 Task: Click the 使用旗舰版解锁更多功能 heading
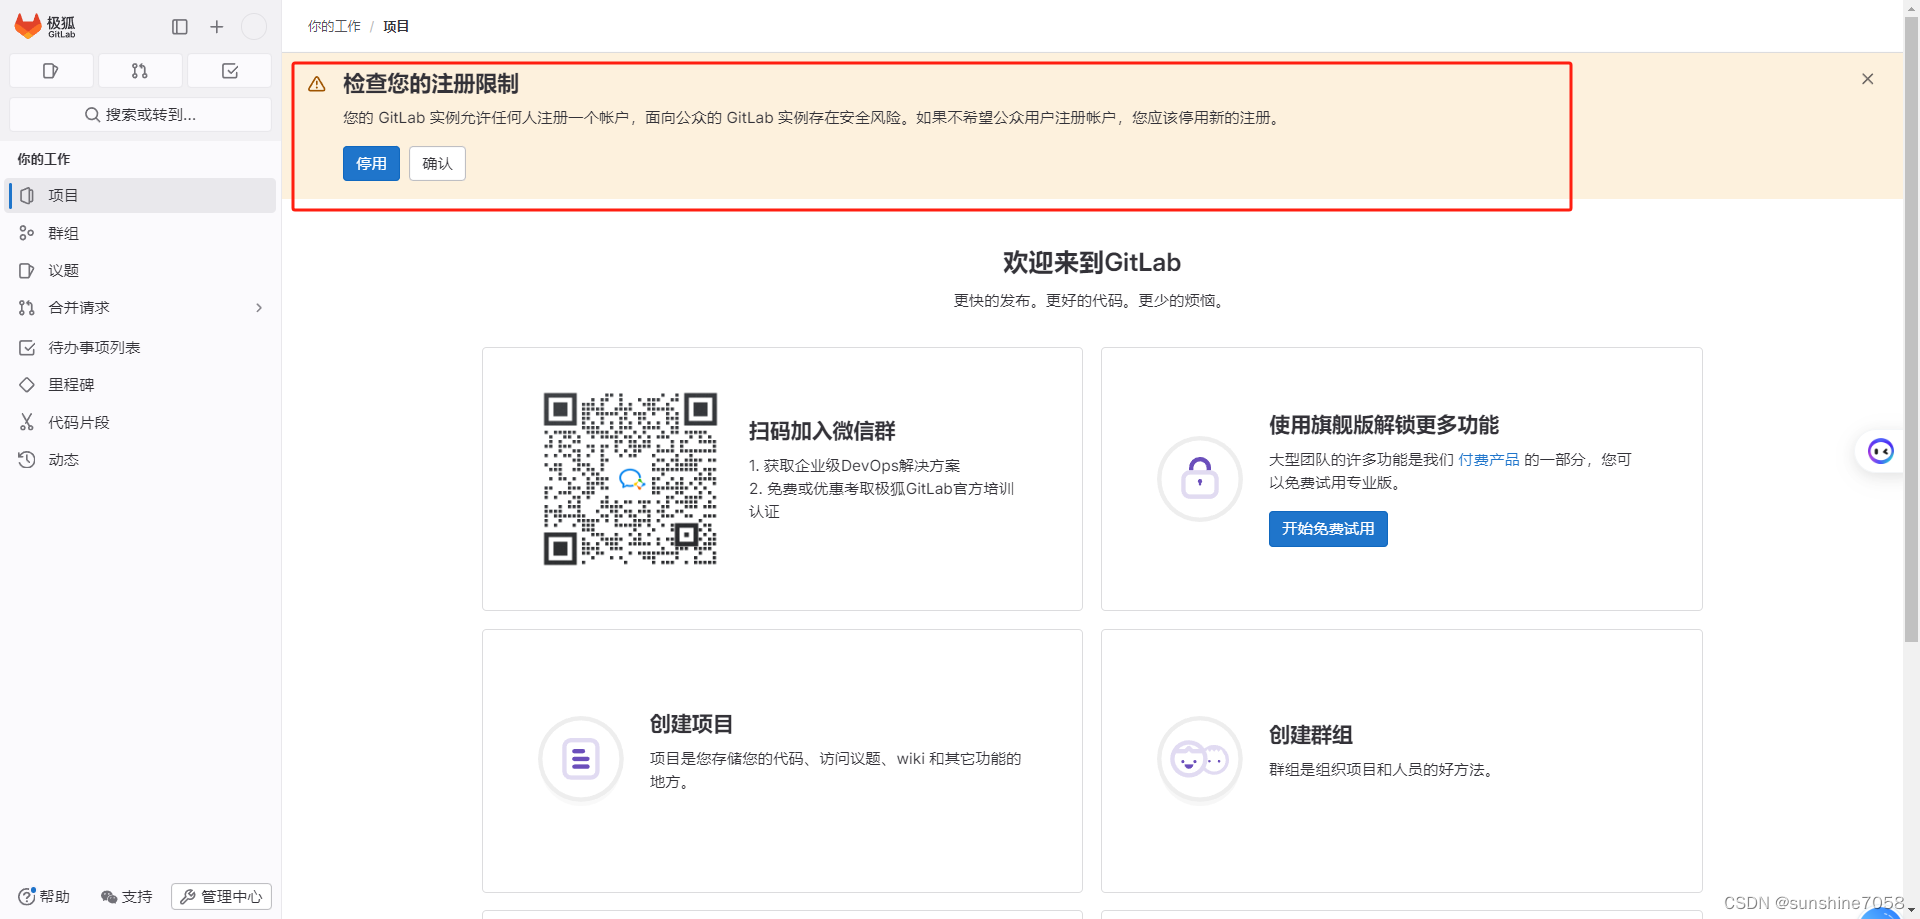pos(1383,426)
